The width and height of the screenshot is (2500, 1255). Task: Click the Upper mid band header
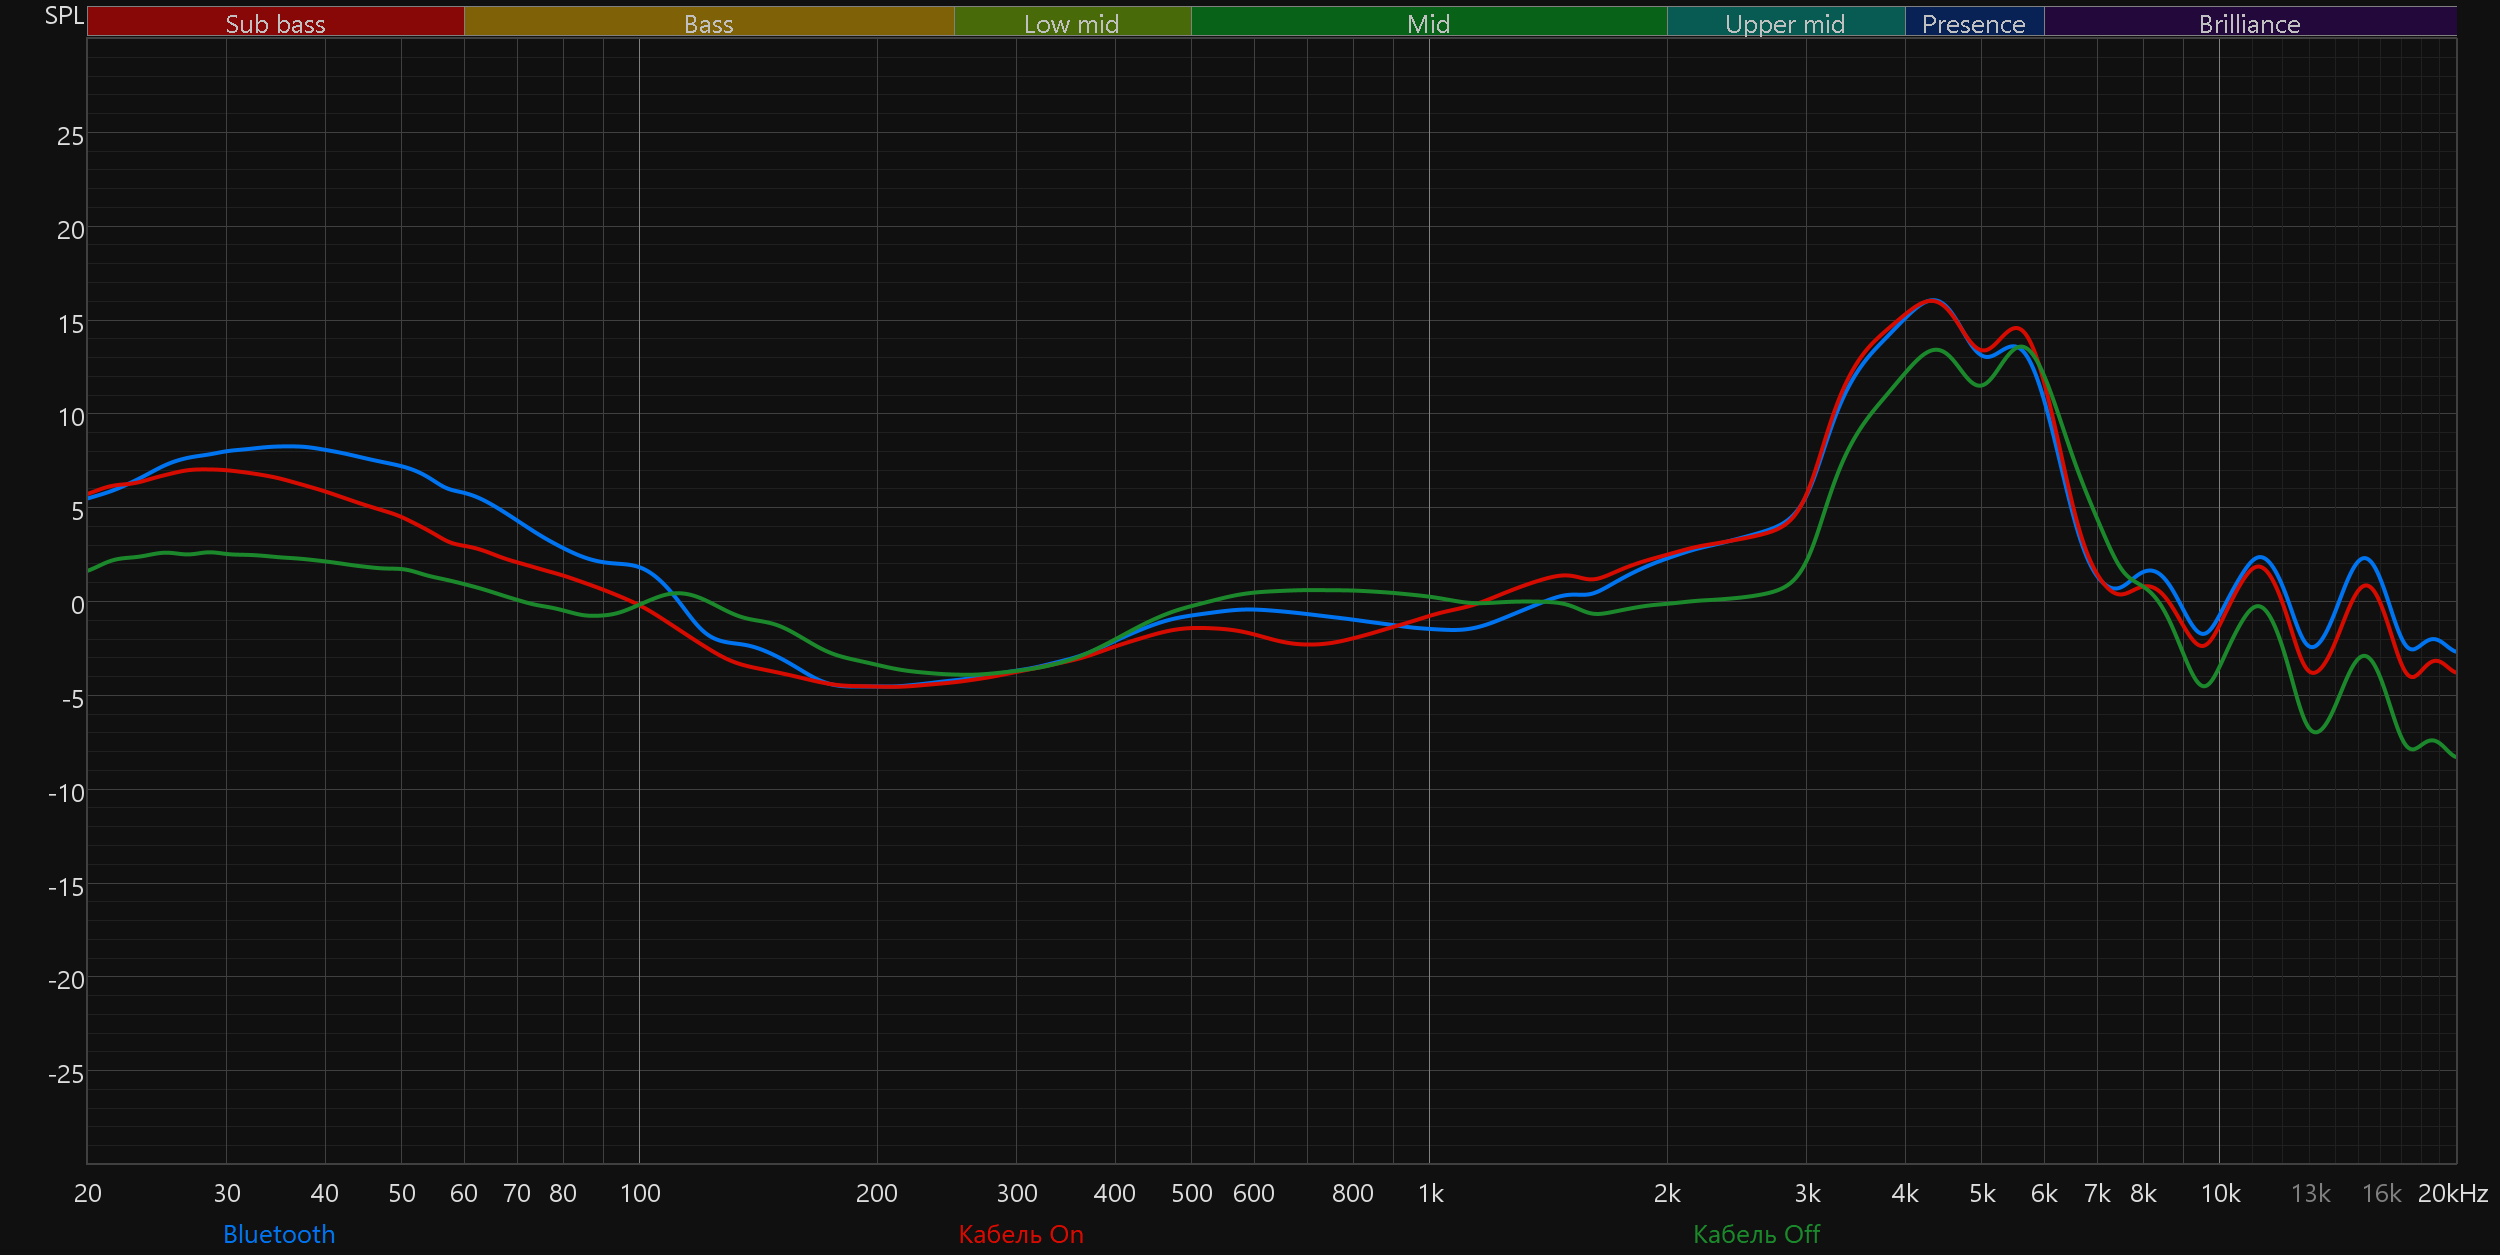pos(1785,23)
